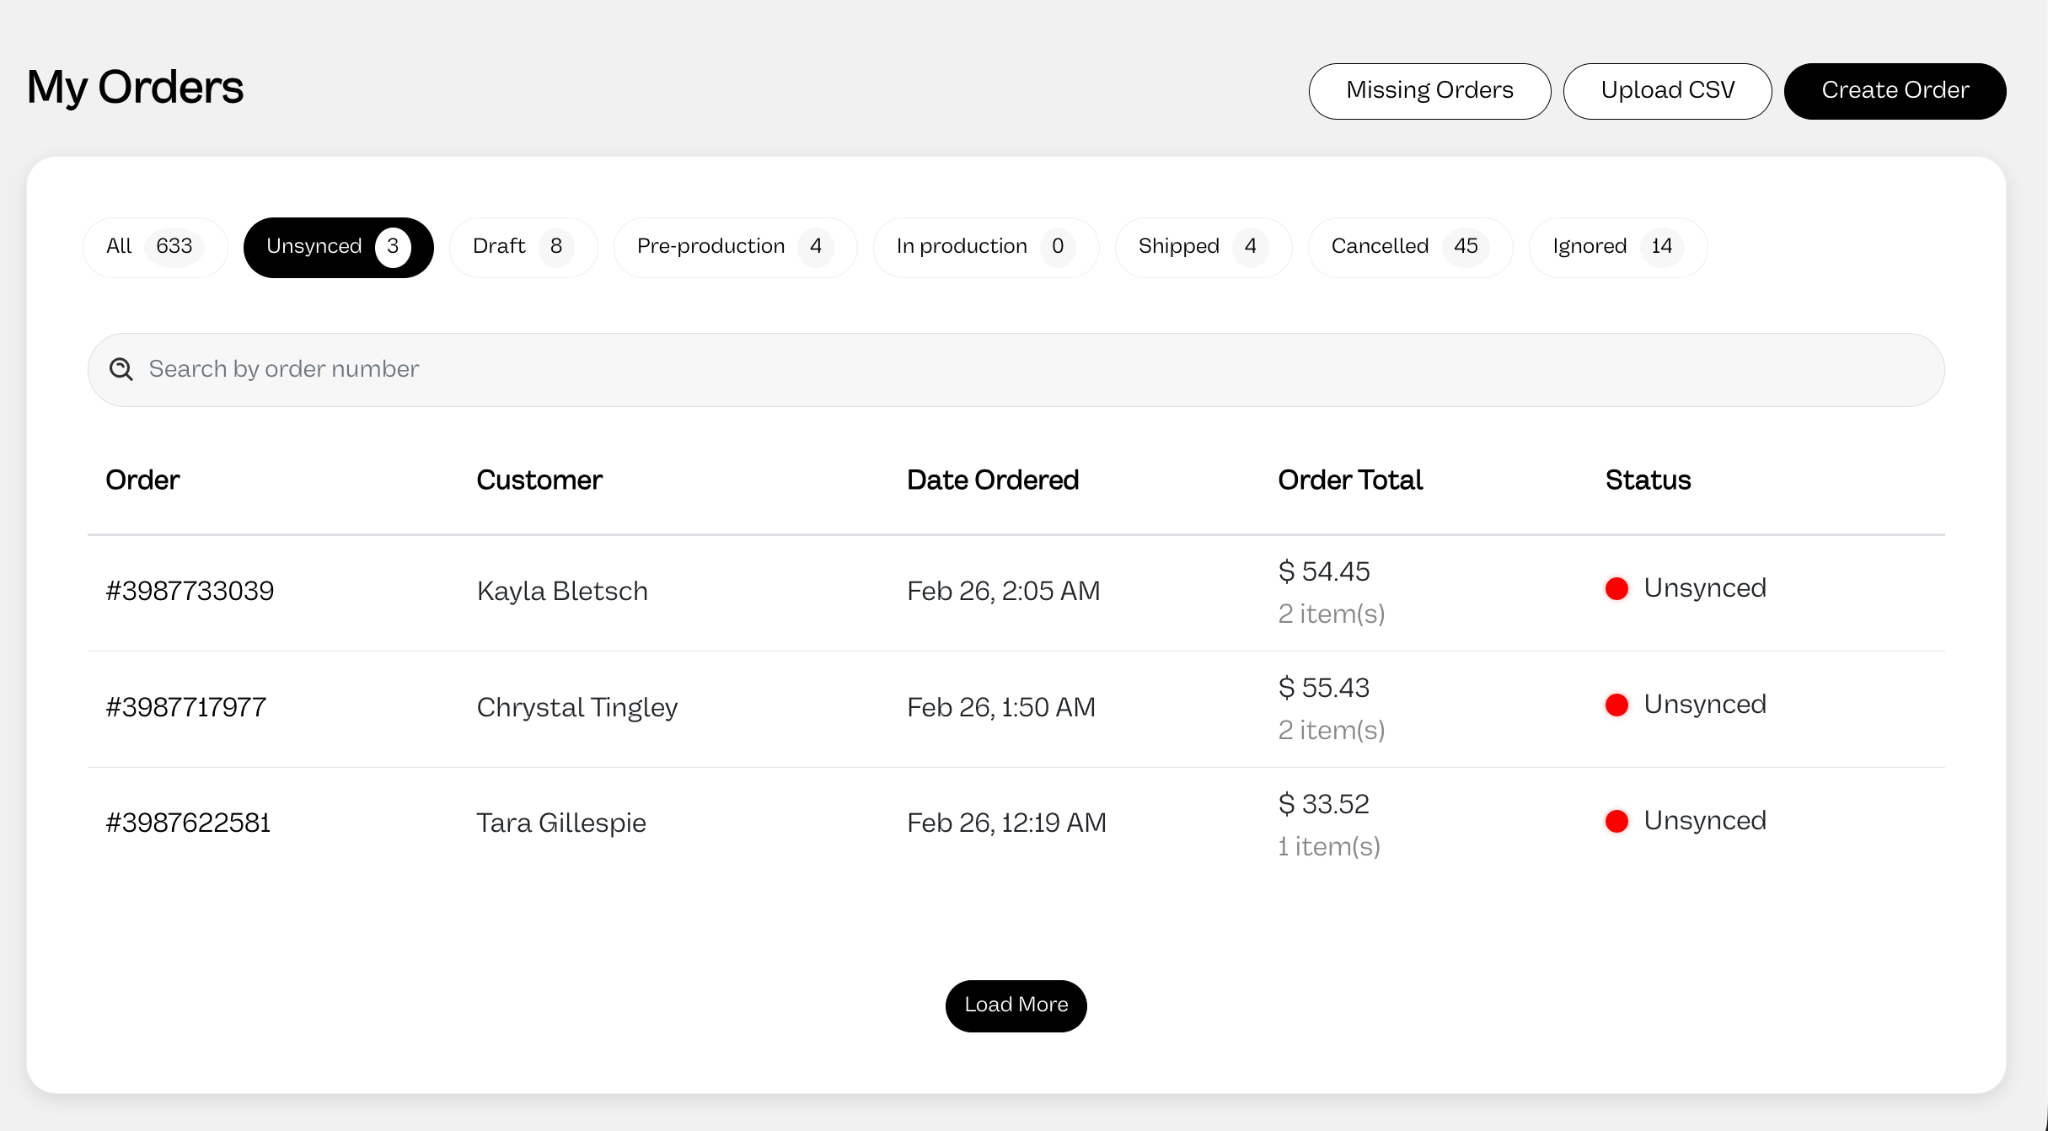2048x1131 pixels.
Task: Open order #3987622581
Action: pyautogui.click(x=188, y=823)
